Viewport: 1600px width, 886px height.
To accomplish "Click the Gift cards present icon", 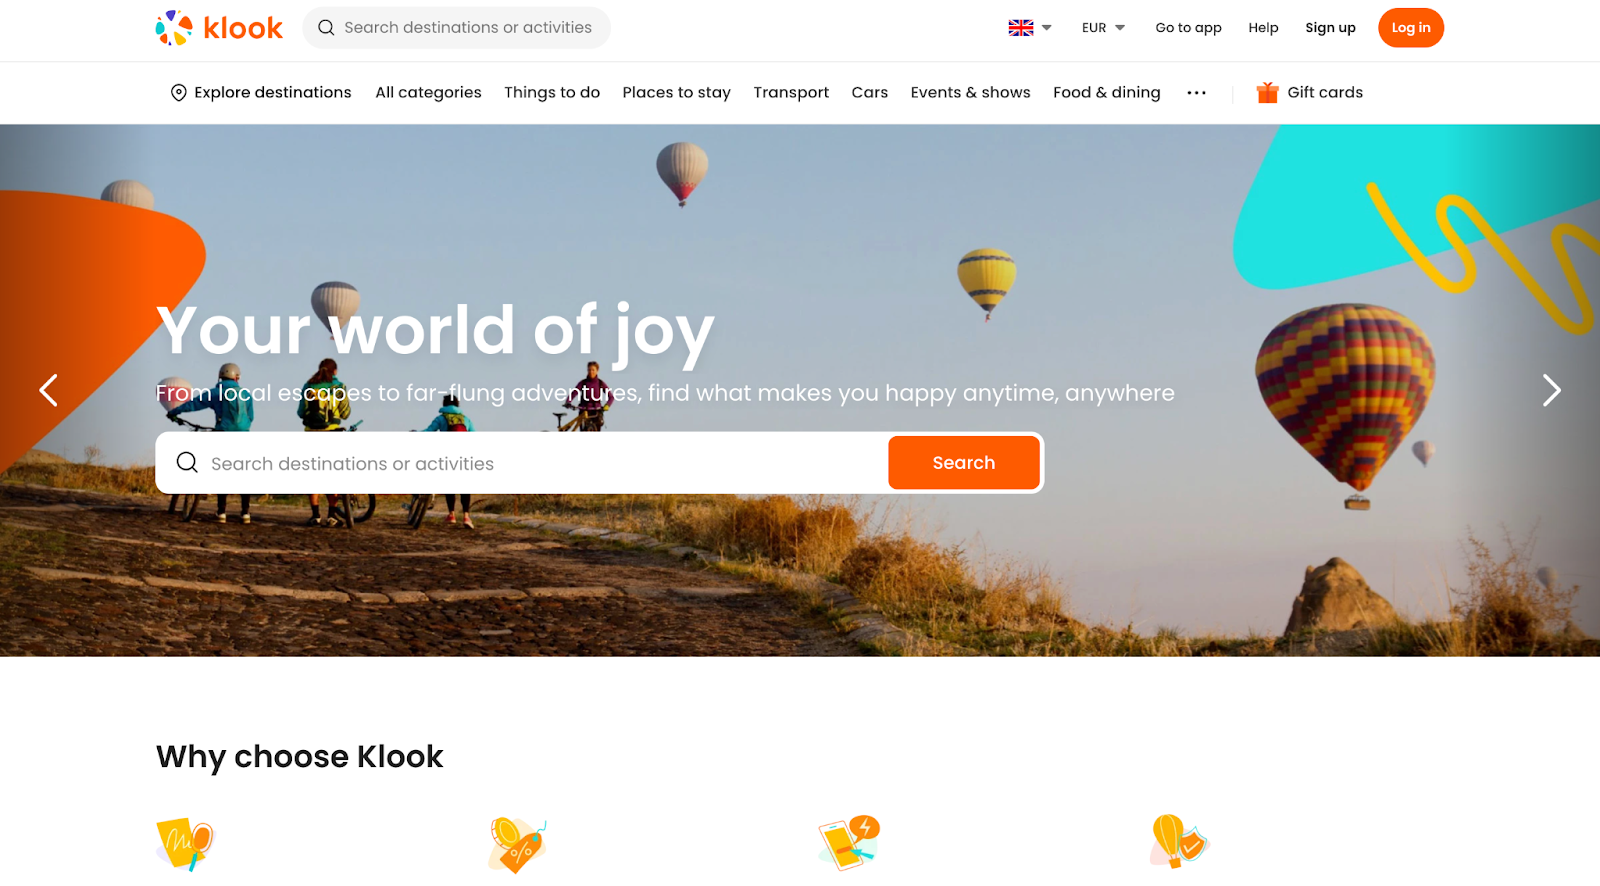I will 1267,92.
